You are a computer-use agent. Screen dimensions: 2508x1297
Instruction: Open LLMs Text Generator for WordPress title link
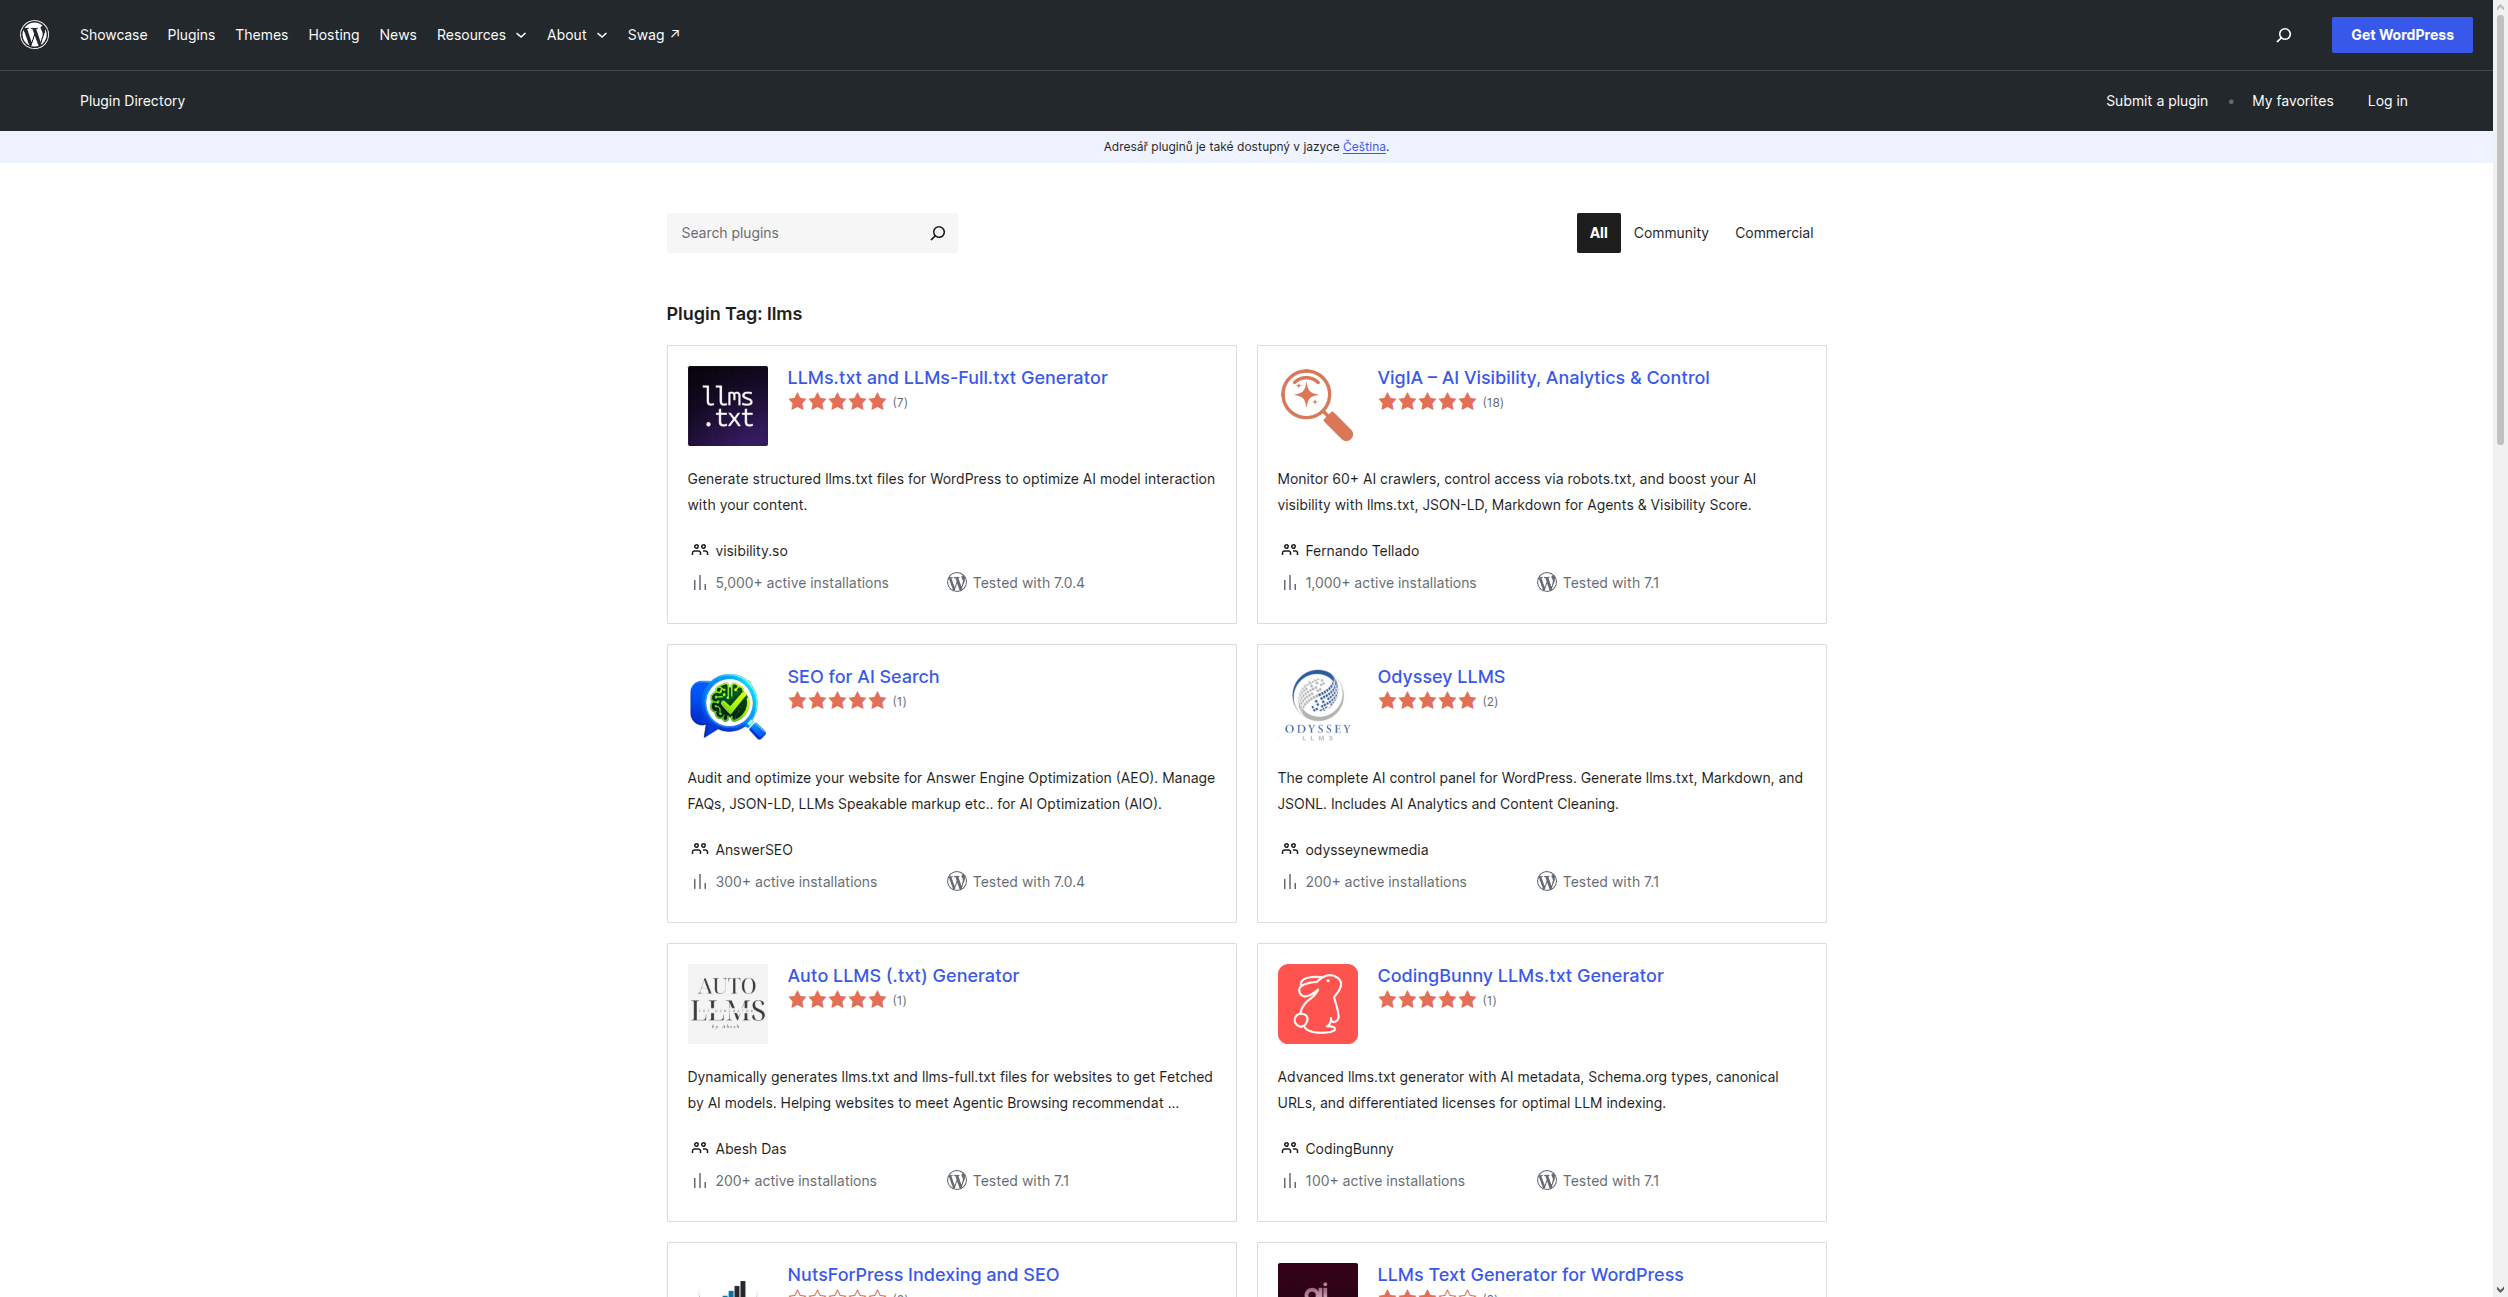[x=1530, y=1275]
